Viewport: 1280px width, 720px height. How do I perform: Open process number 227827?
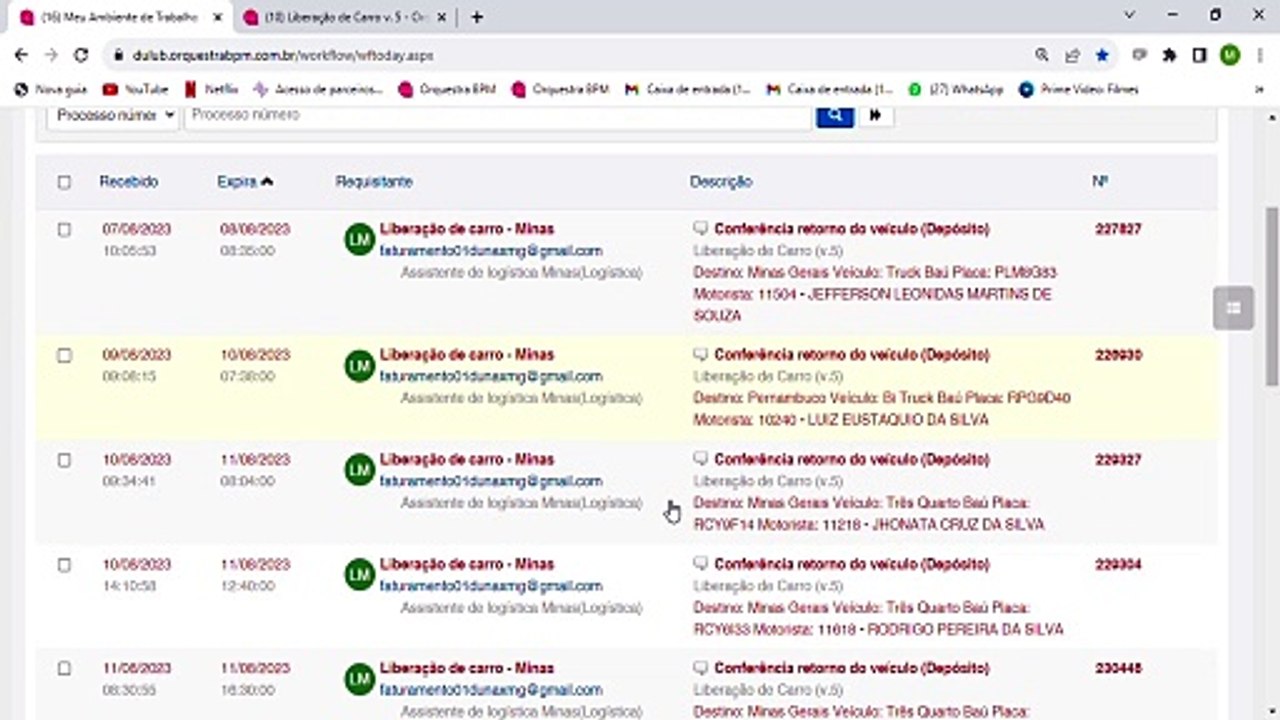tap(1118, 229)
